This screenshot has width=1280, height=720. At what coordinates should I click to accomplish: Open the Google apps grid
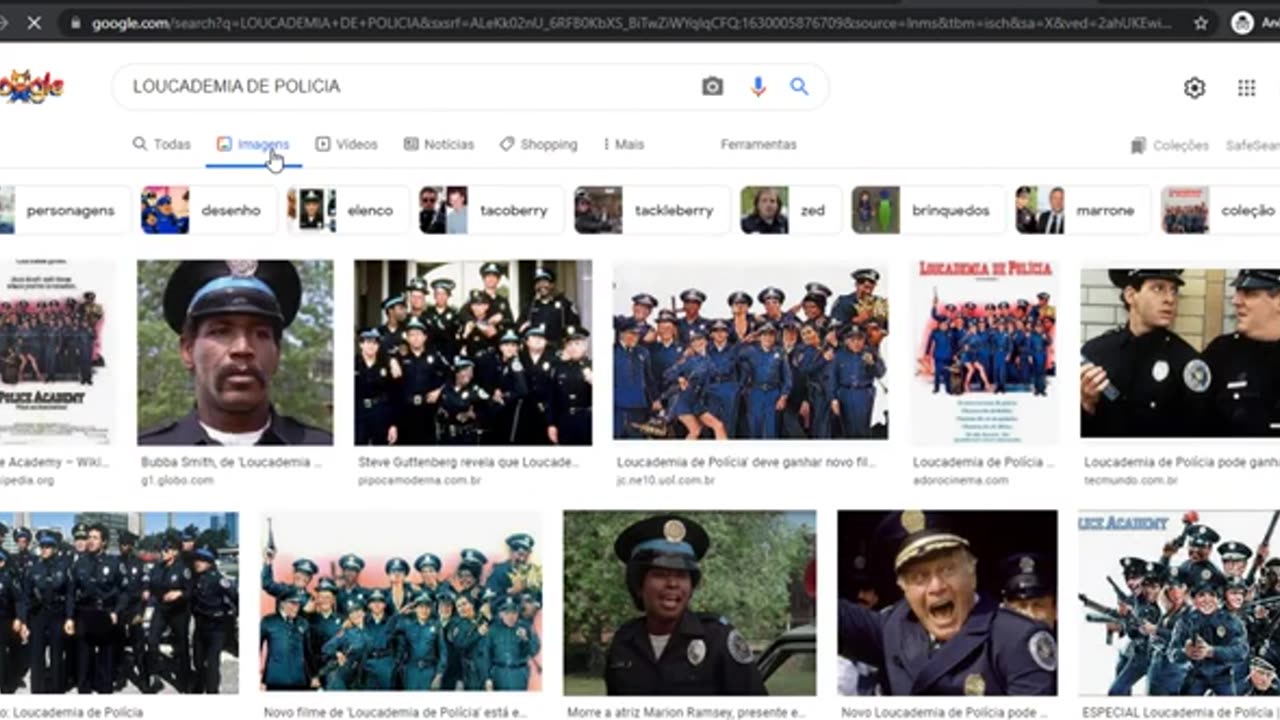click(1246, 88)
